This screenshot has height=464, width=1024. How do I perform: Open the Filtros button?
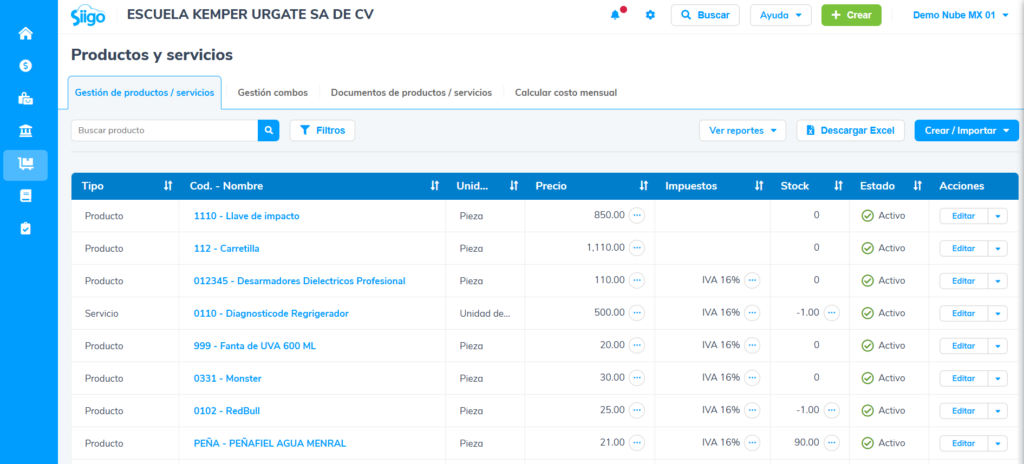click(322, 131)
